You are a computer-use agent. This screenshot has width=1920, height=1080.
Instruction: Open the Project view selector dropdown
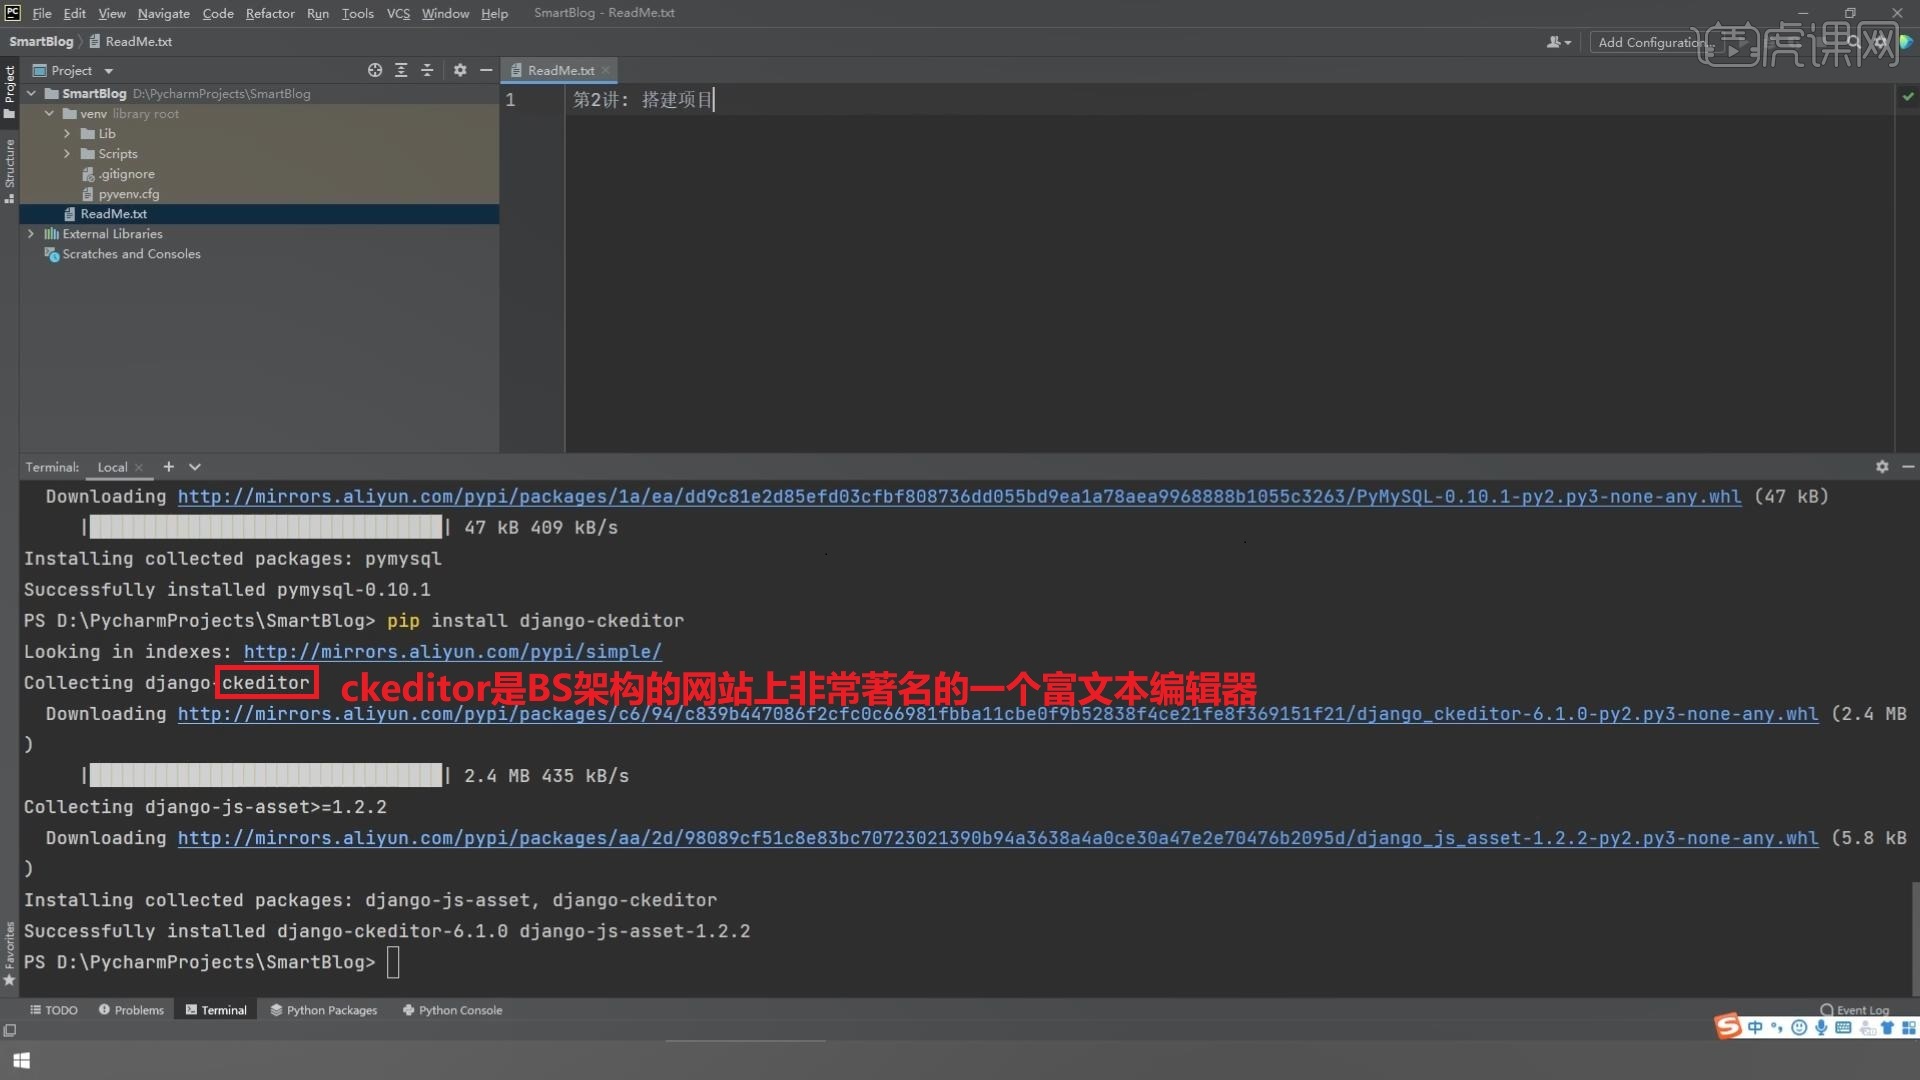(x=108, y=70)
